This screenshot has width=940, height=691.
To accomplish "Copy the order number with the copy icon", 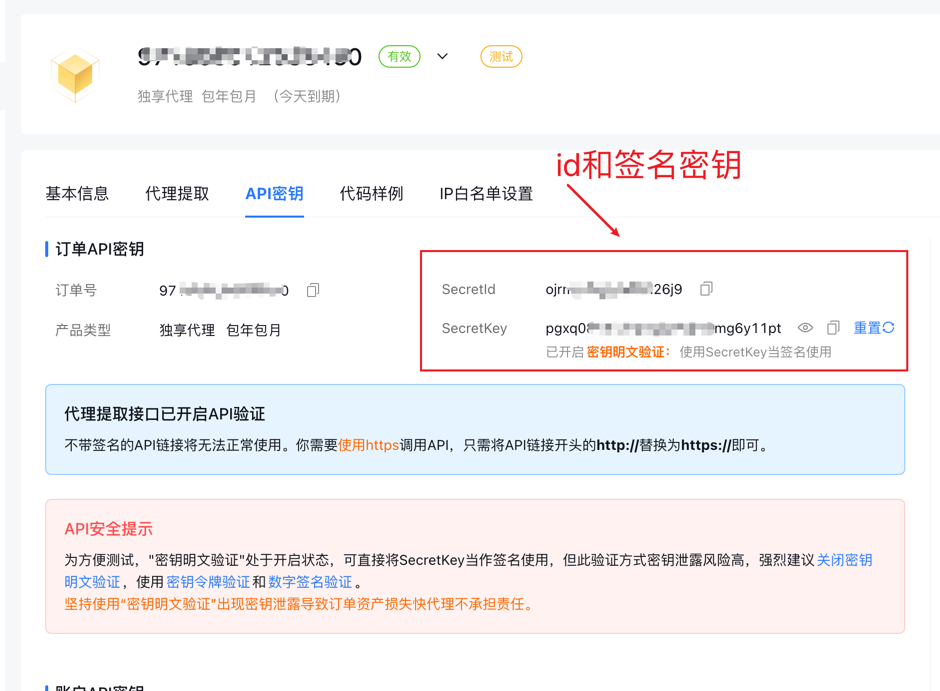I will tap(313, 290).
